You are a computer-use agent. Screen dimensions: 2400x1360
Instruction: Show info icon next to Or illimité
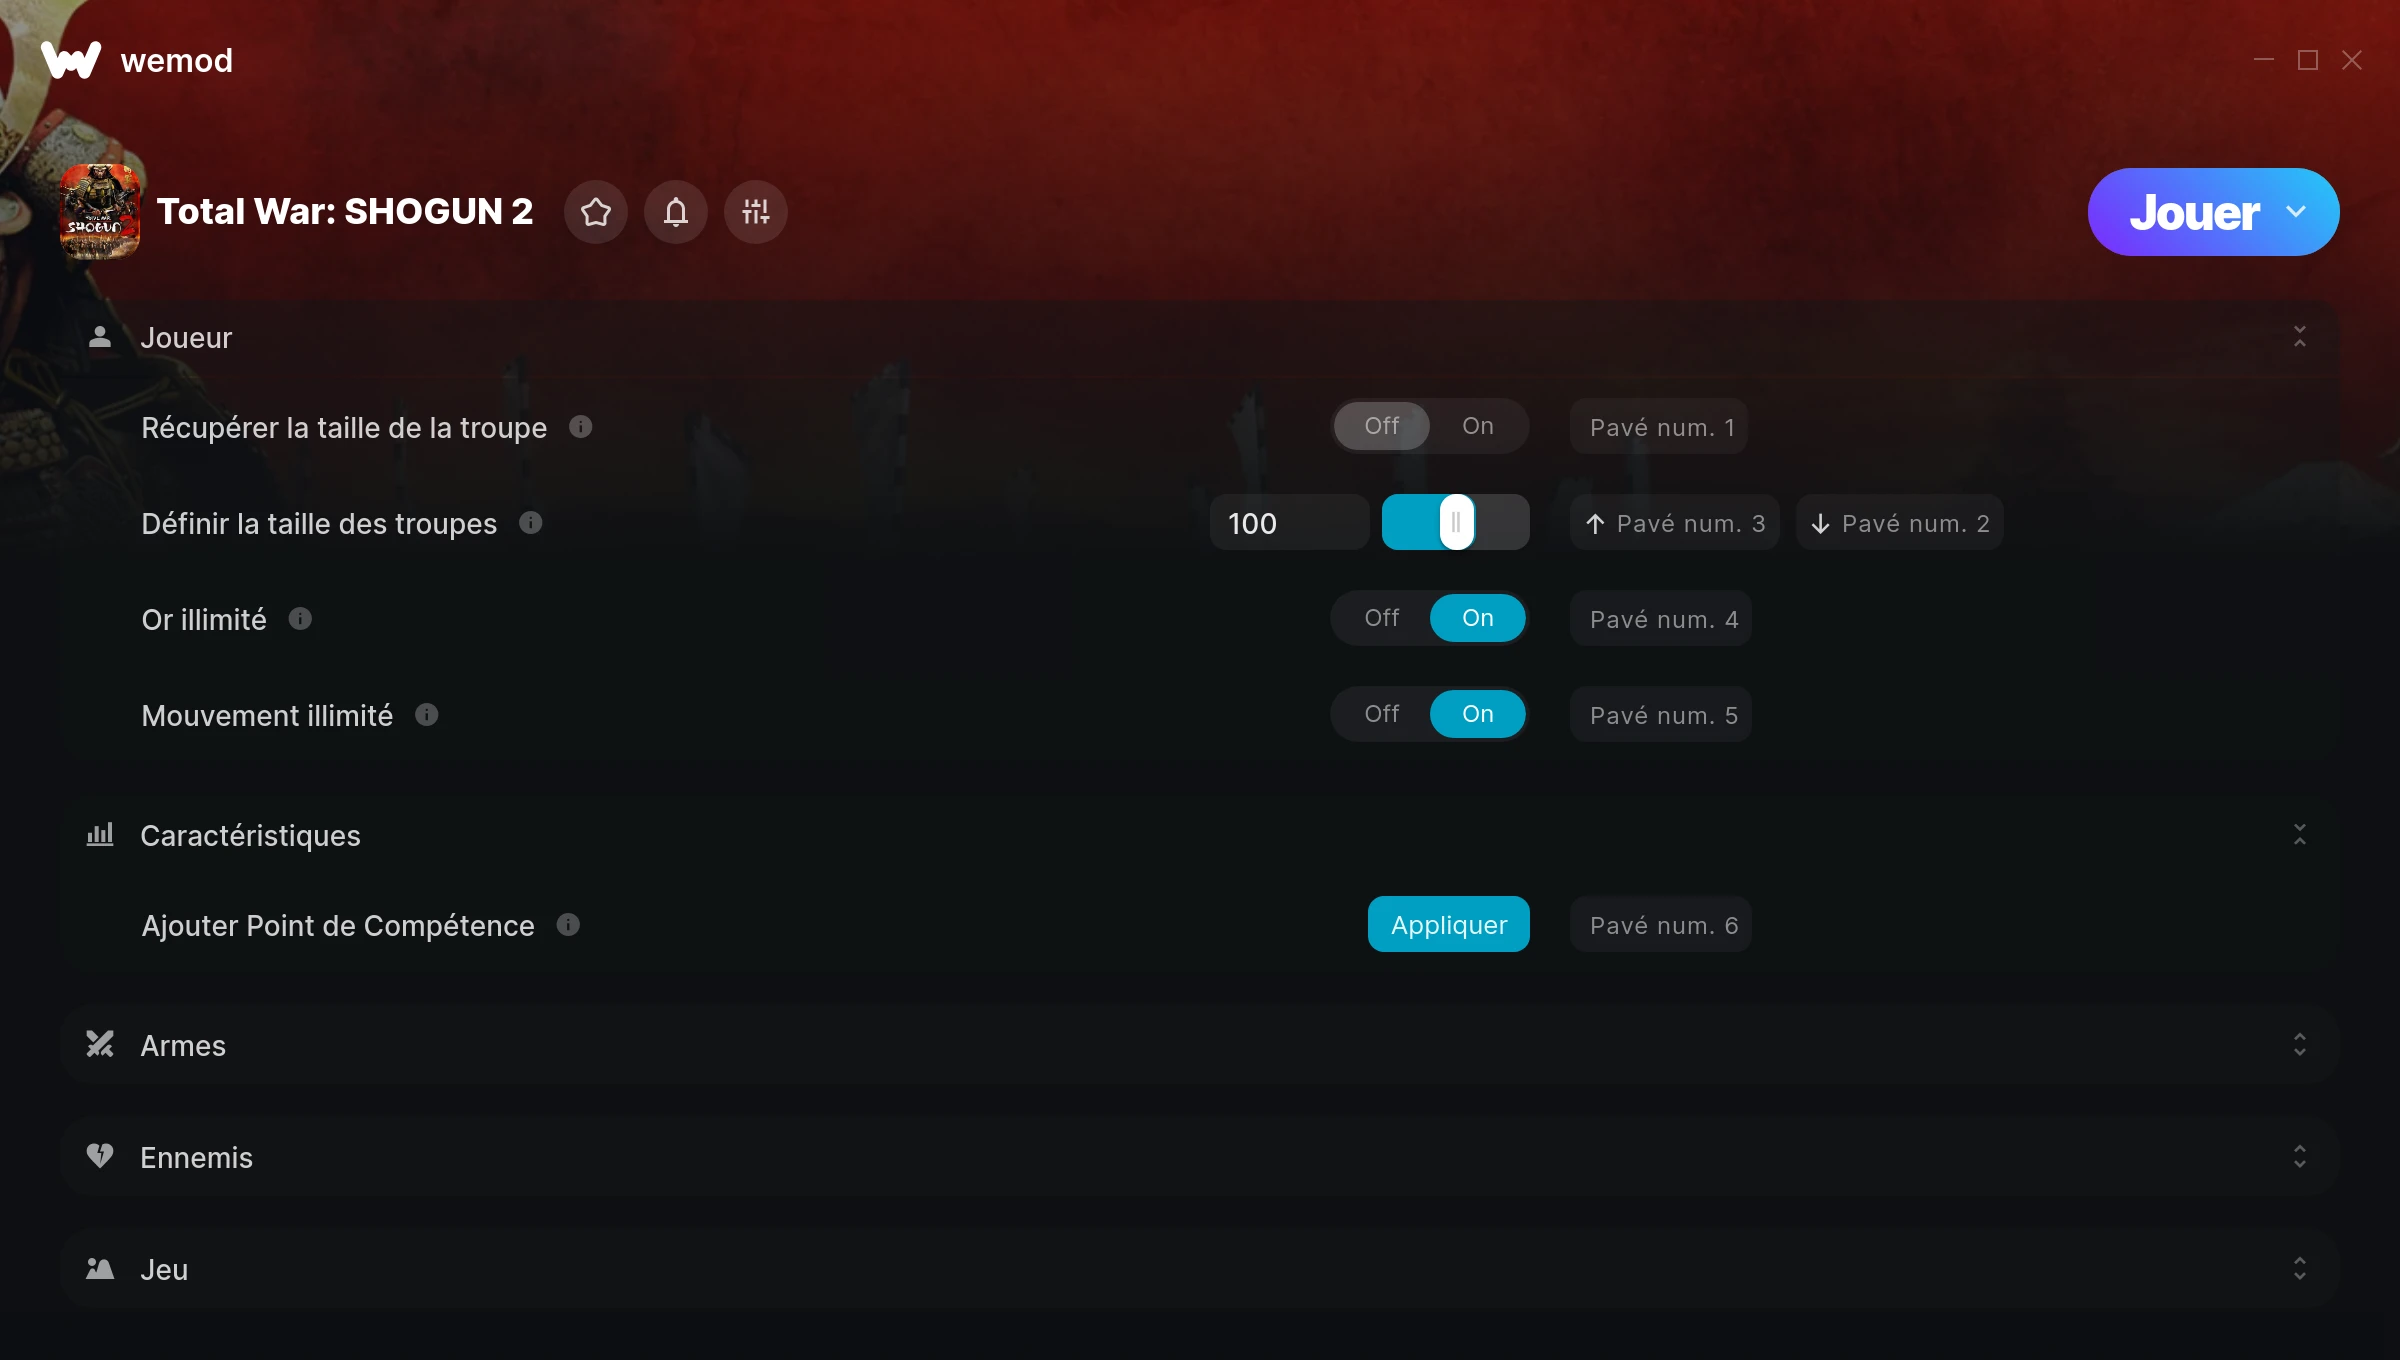coord(300,619)
